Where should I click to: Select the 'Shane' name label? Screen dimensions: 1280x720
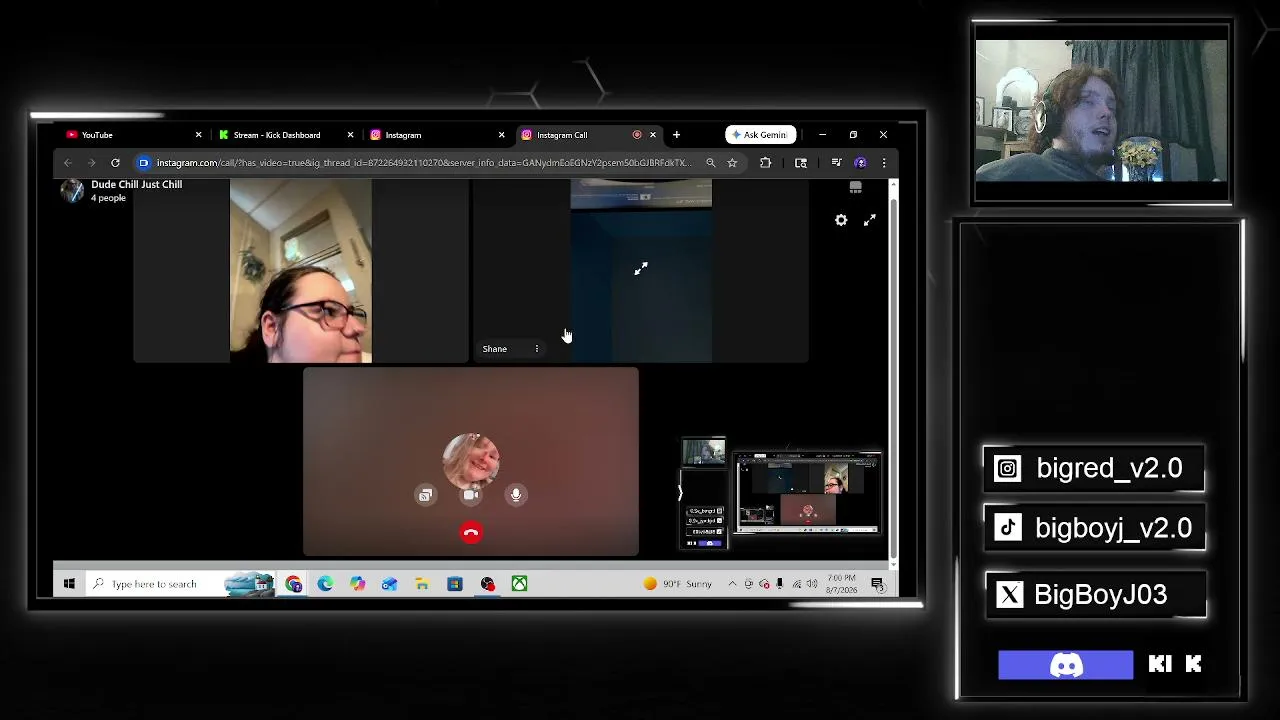click(x=495, y=349)
